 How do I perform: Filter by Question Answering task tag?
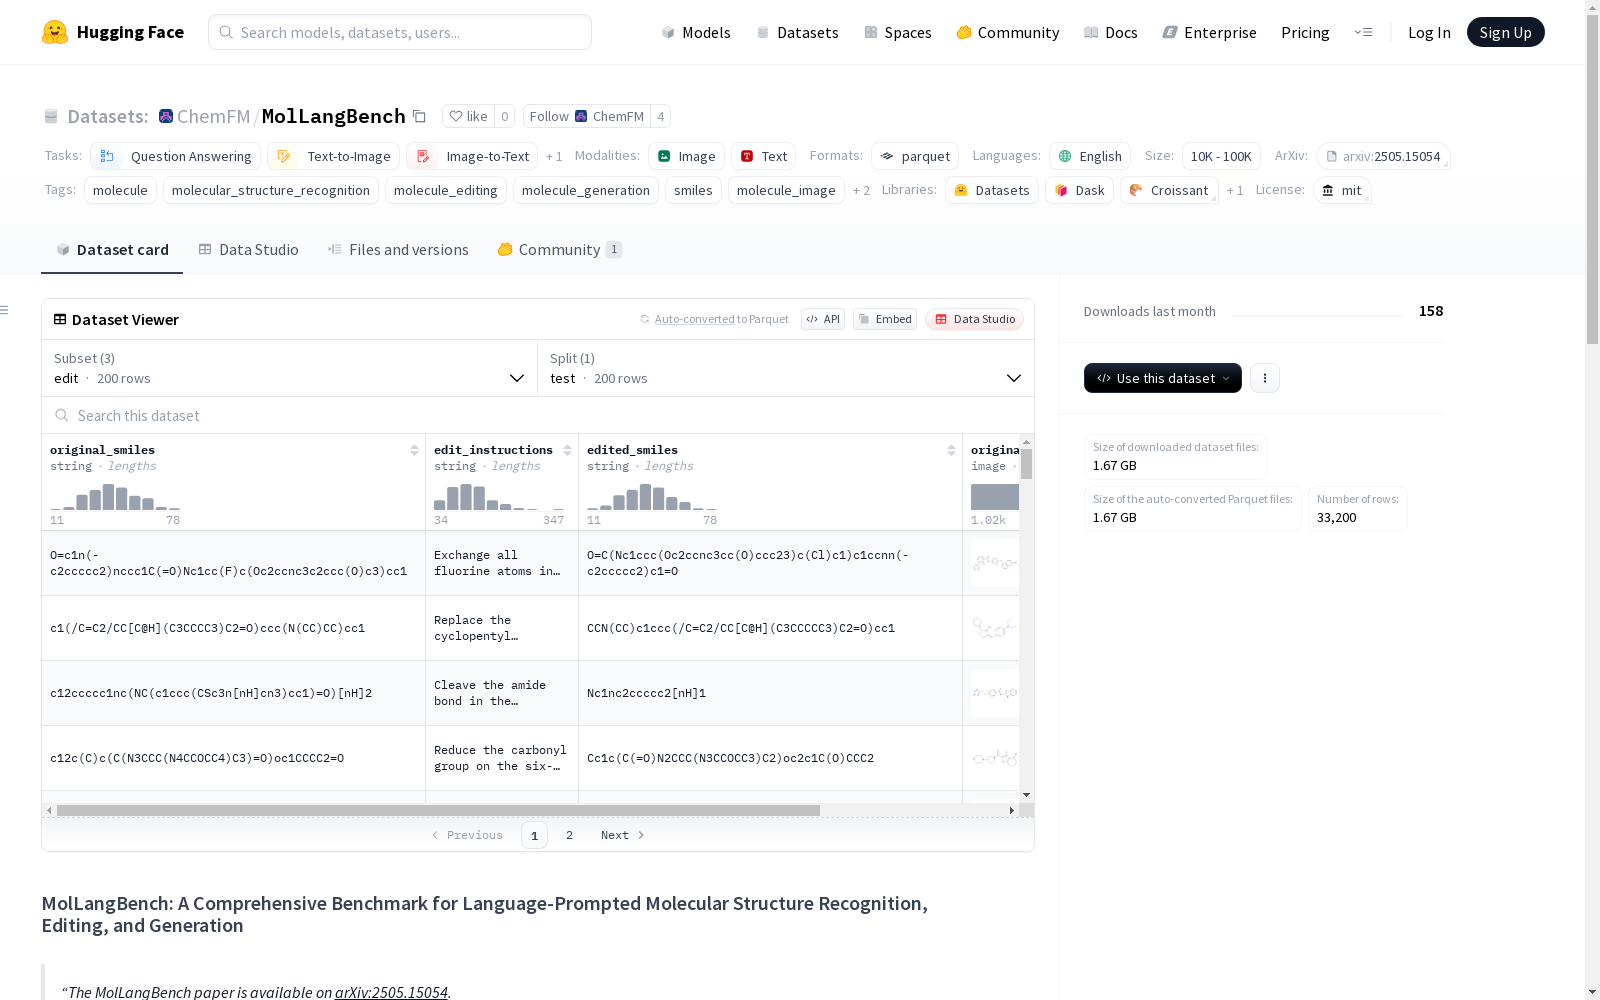176,157
